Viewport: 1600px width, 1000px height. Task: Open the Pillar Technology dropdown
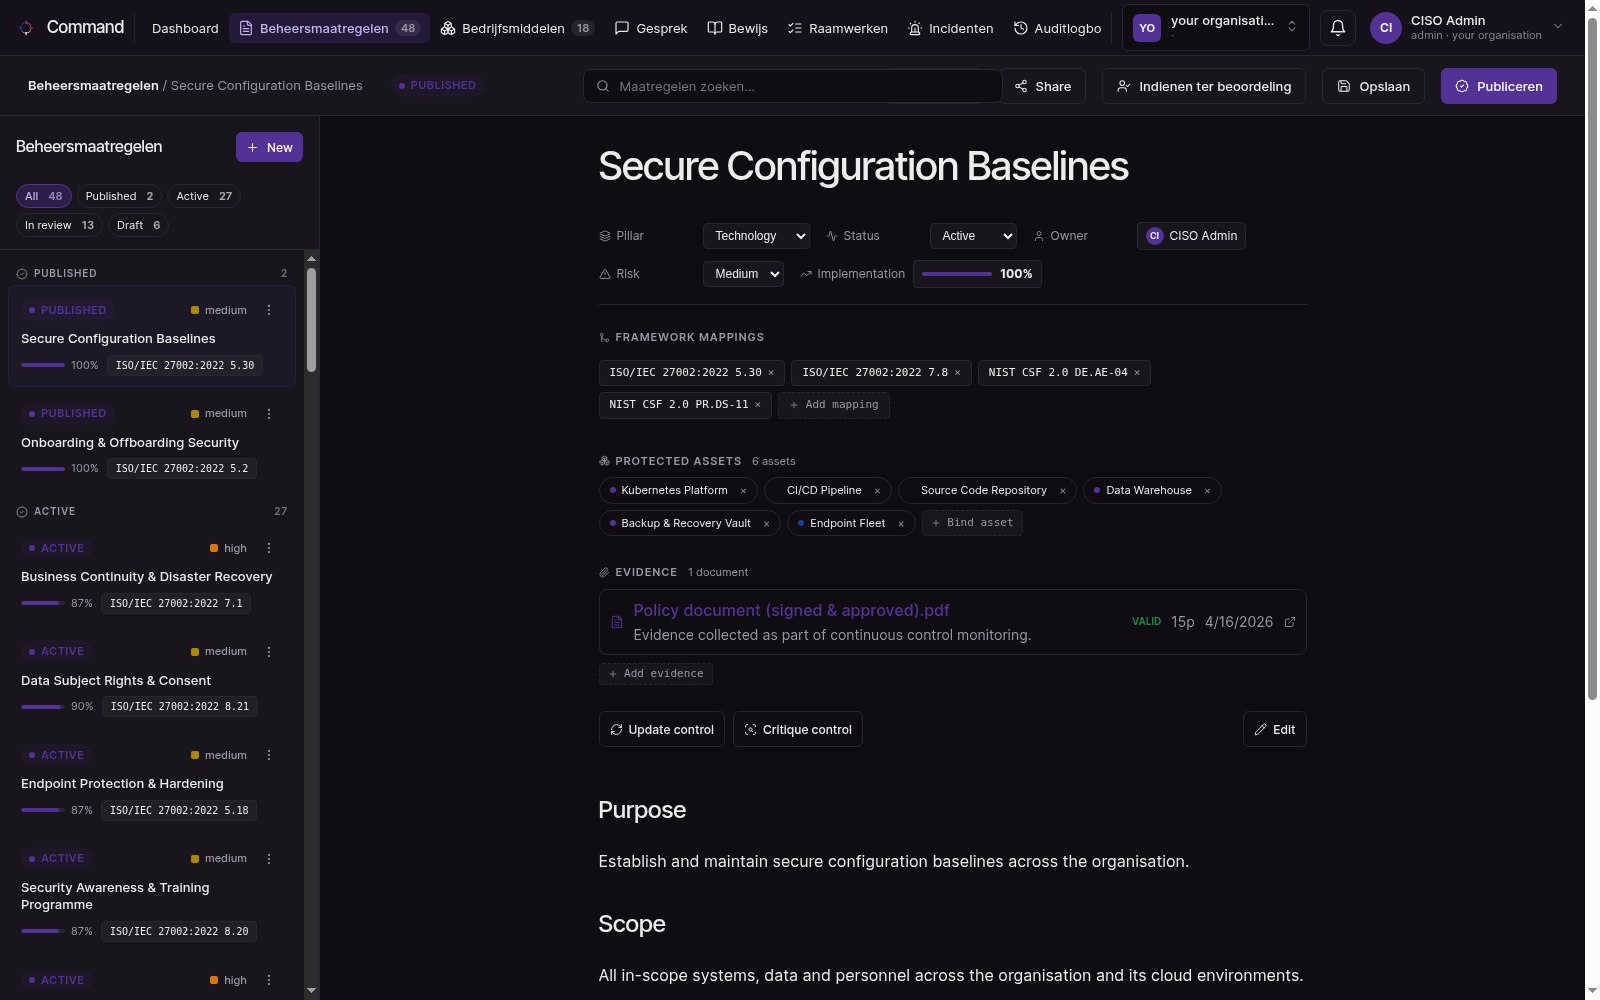tap(756, 236)
